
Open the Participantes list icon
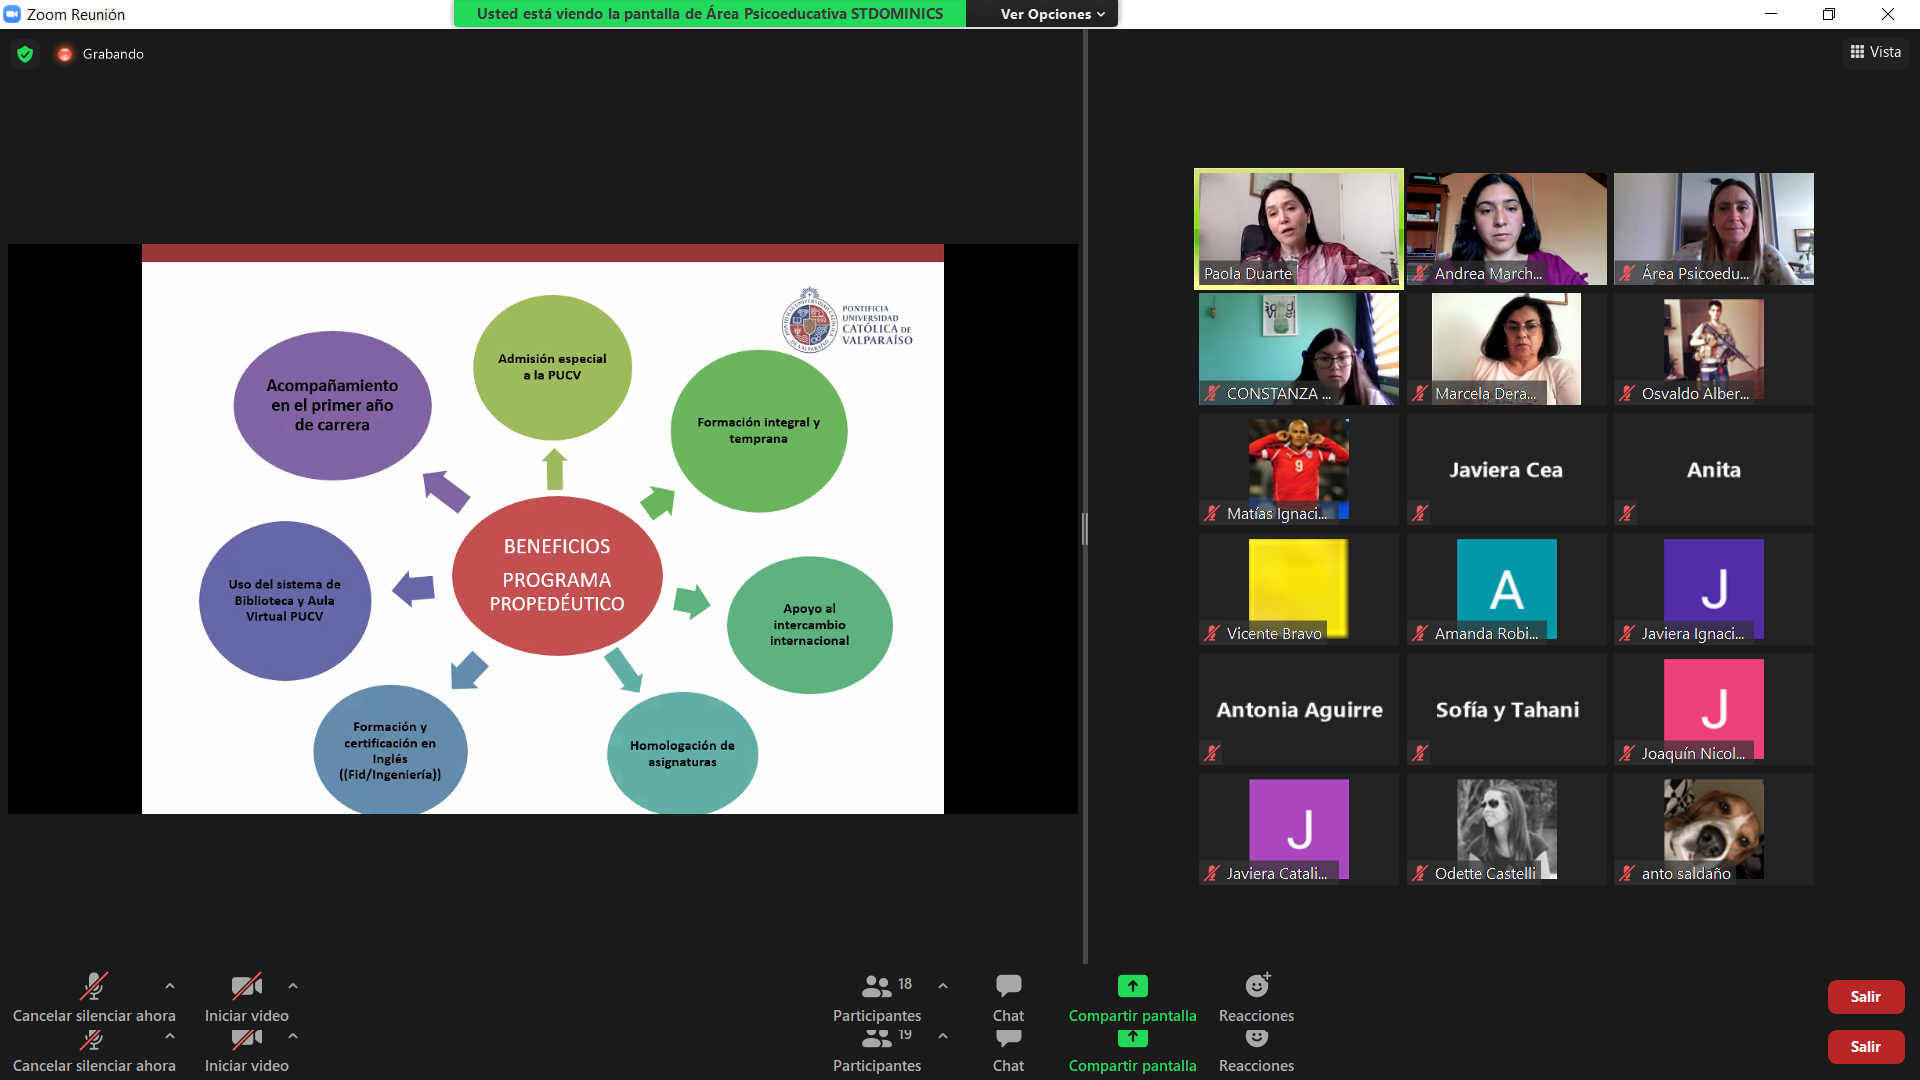877,986
